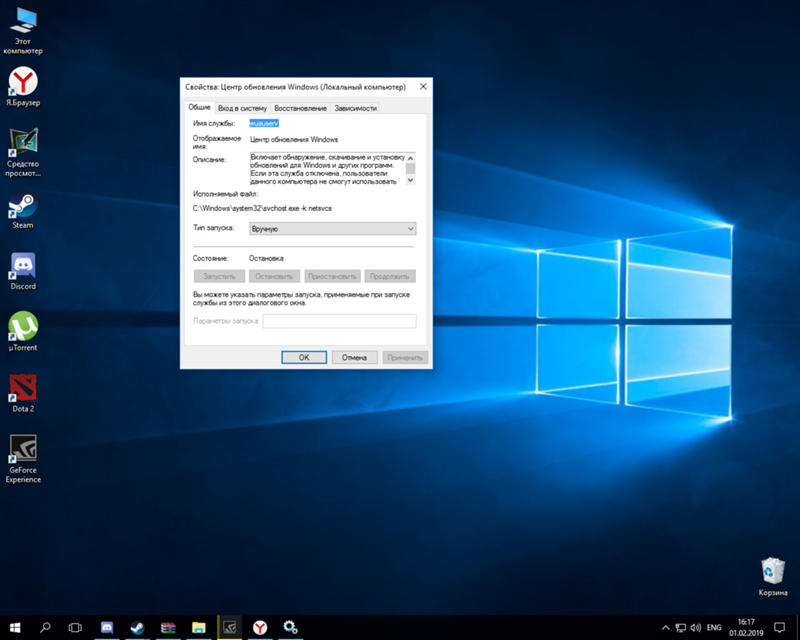The image size is (800, 640).
Task: Switch to GeForce Experience on the taskbar
Action: pos(230,627)
